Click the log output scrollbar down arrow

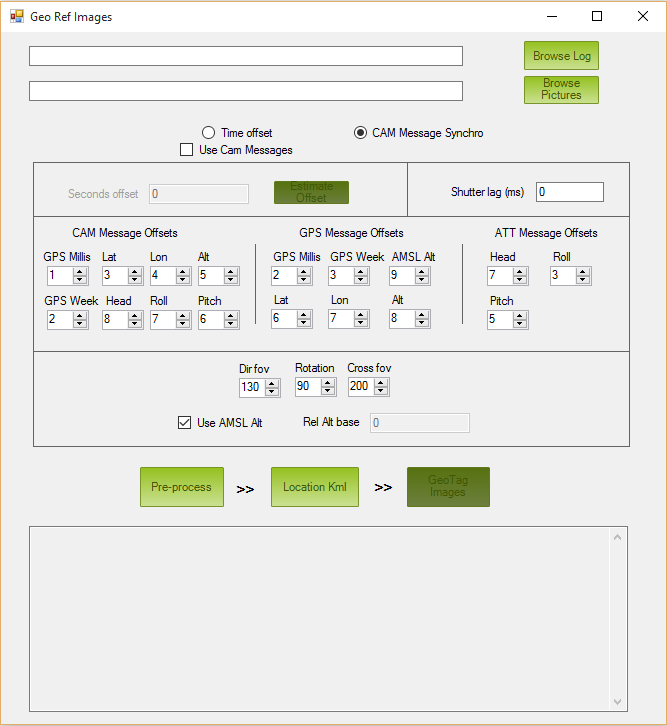(x=617, y=701)
